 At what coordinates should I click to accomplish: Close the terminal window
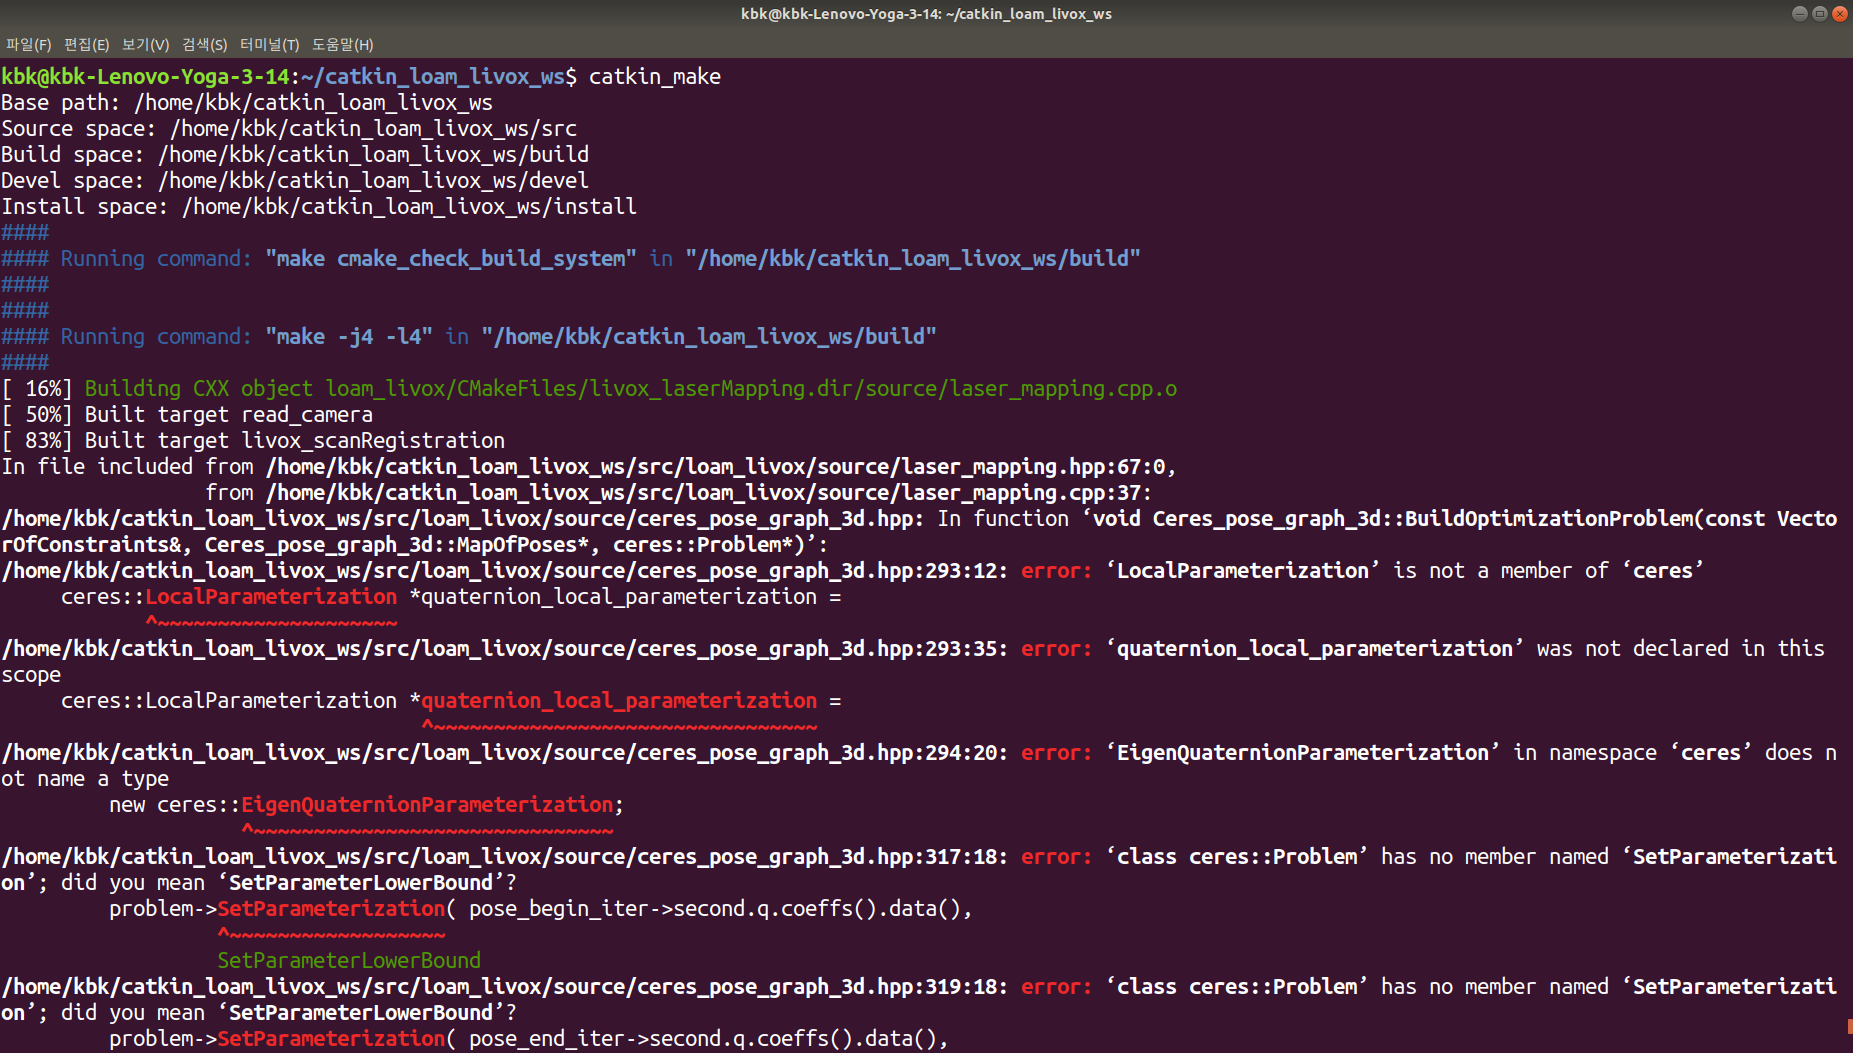(1839, 14)
